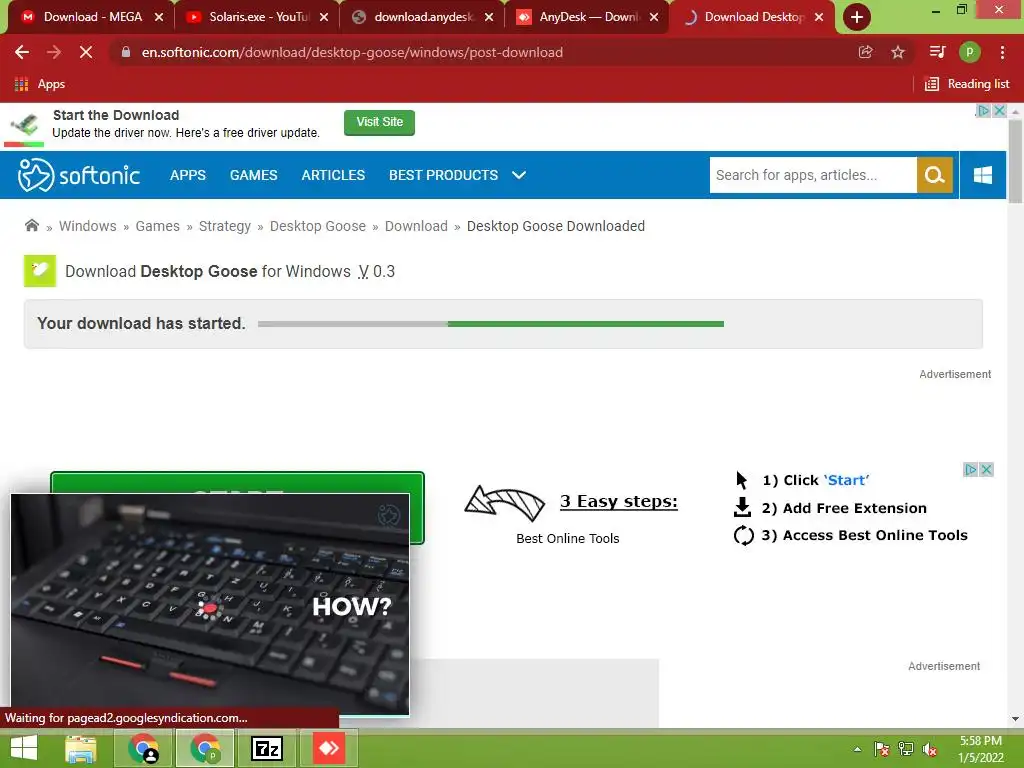Click the Action Center flag icon

[x=882, y=749]
